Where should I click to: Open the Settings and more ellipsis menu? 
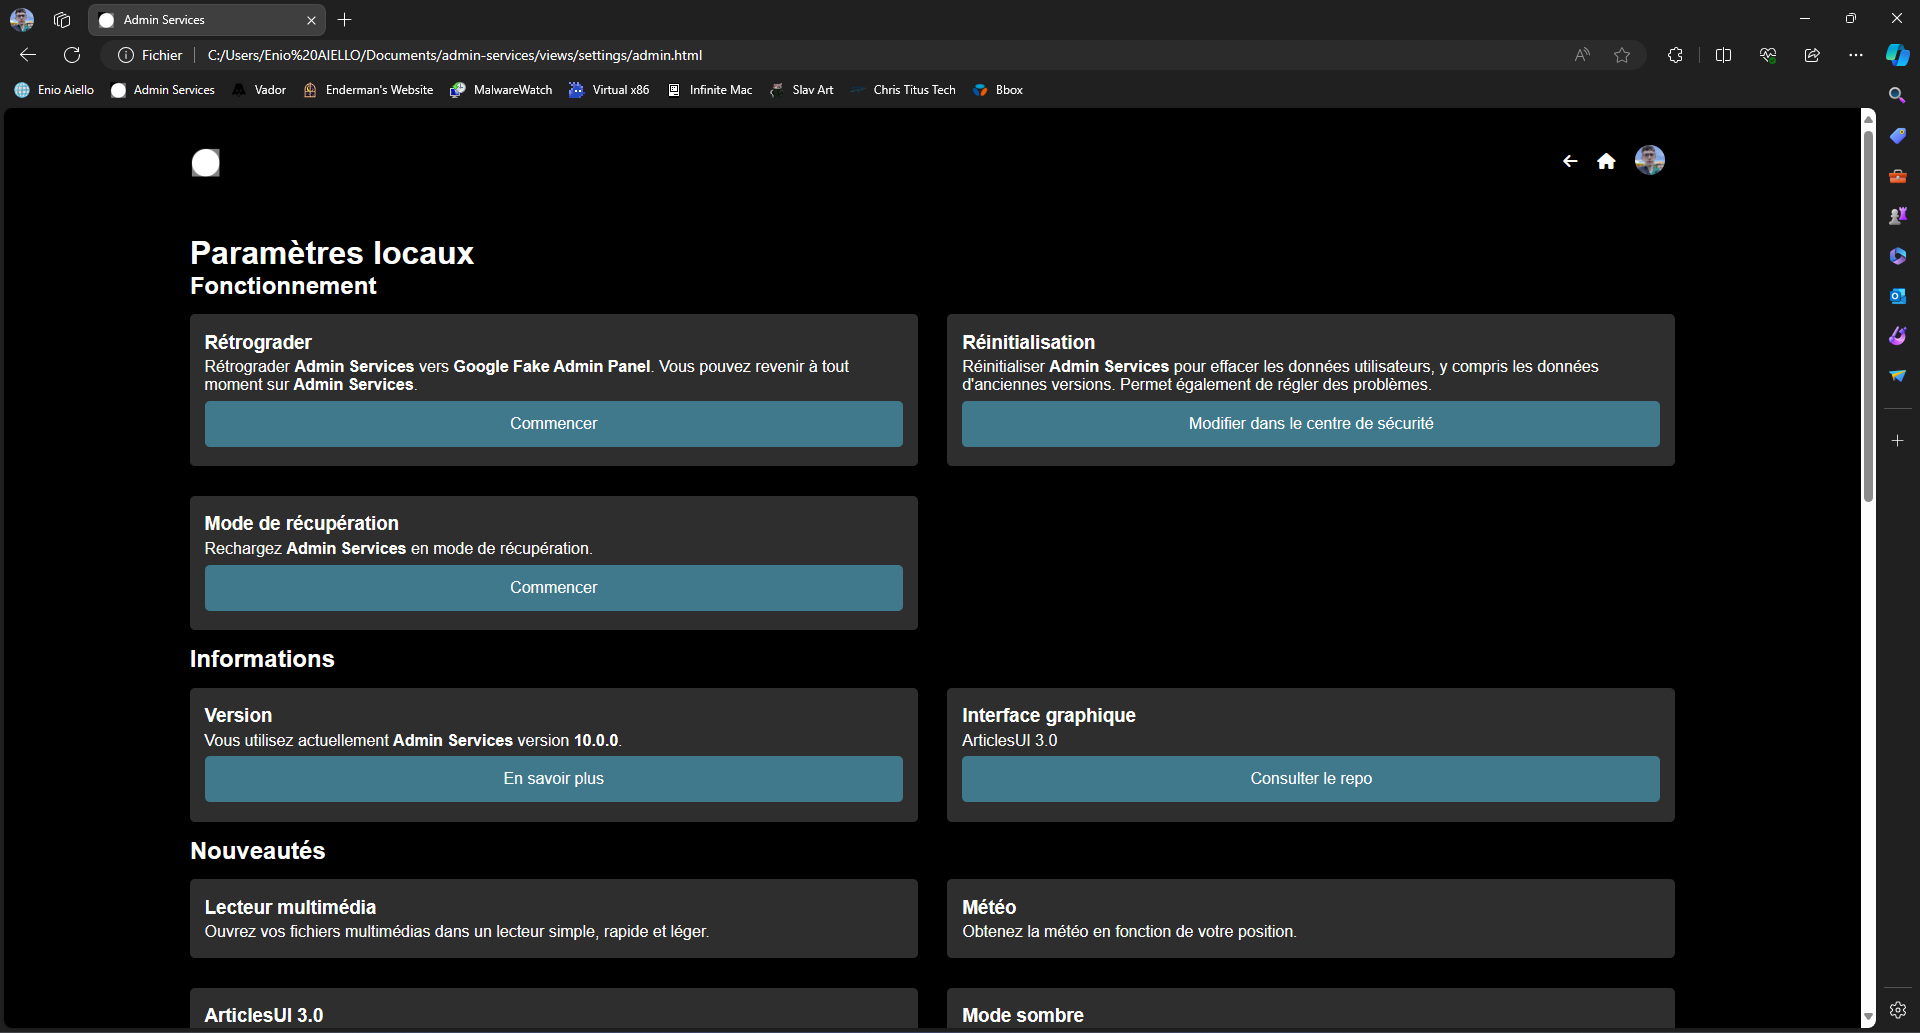coord(1856,55)
